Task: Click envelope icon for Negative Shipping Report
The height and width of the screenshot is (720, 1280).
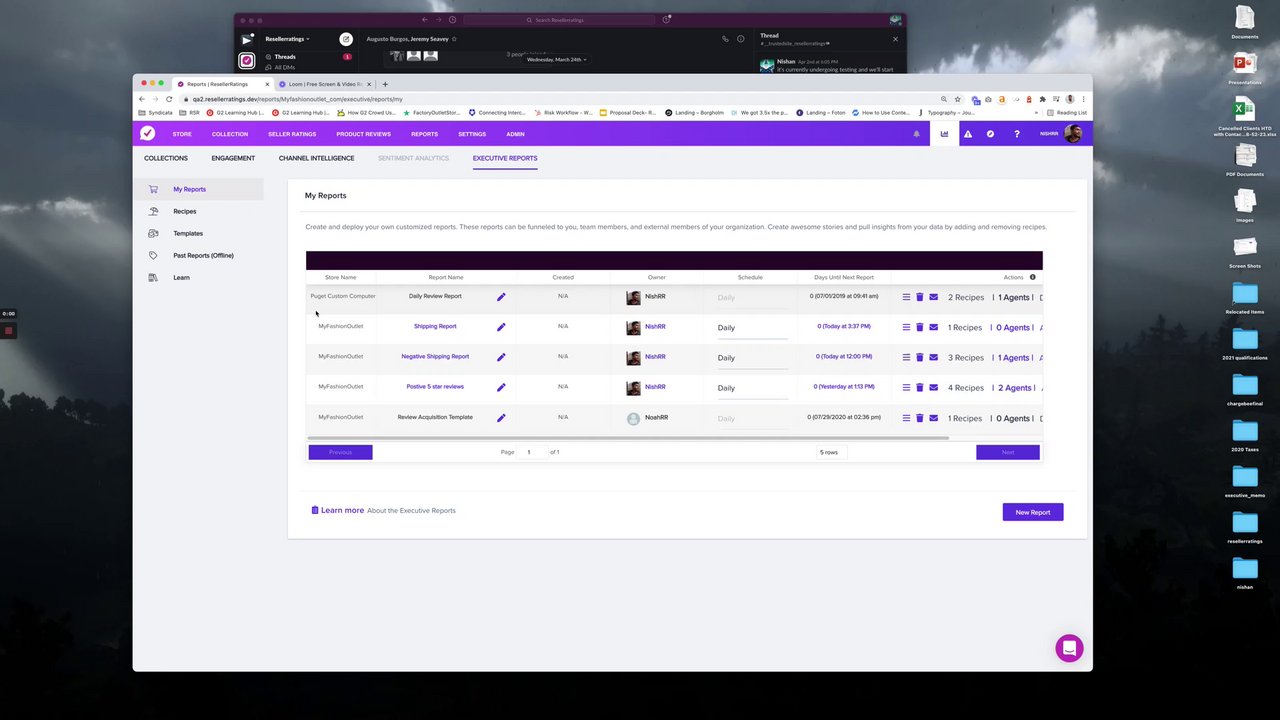Action: pos(933,357)
